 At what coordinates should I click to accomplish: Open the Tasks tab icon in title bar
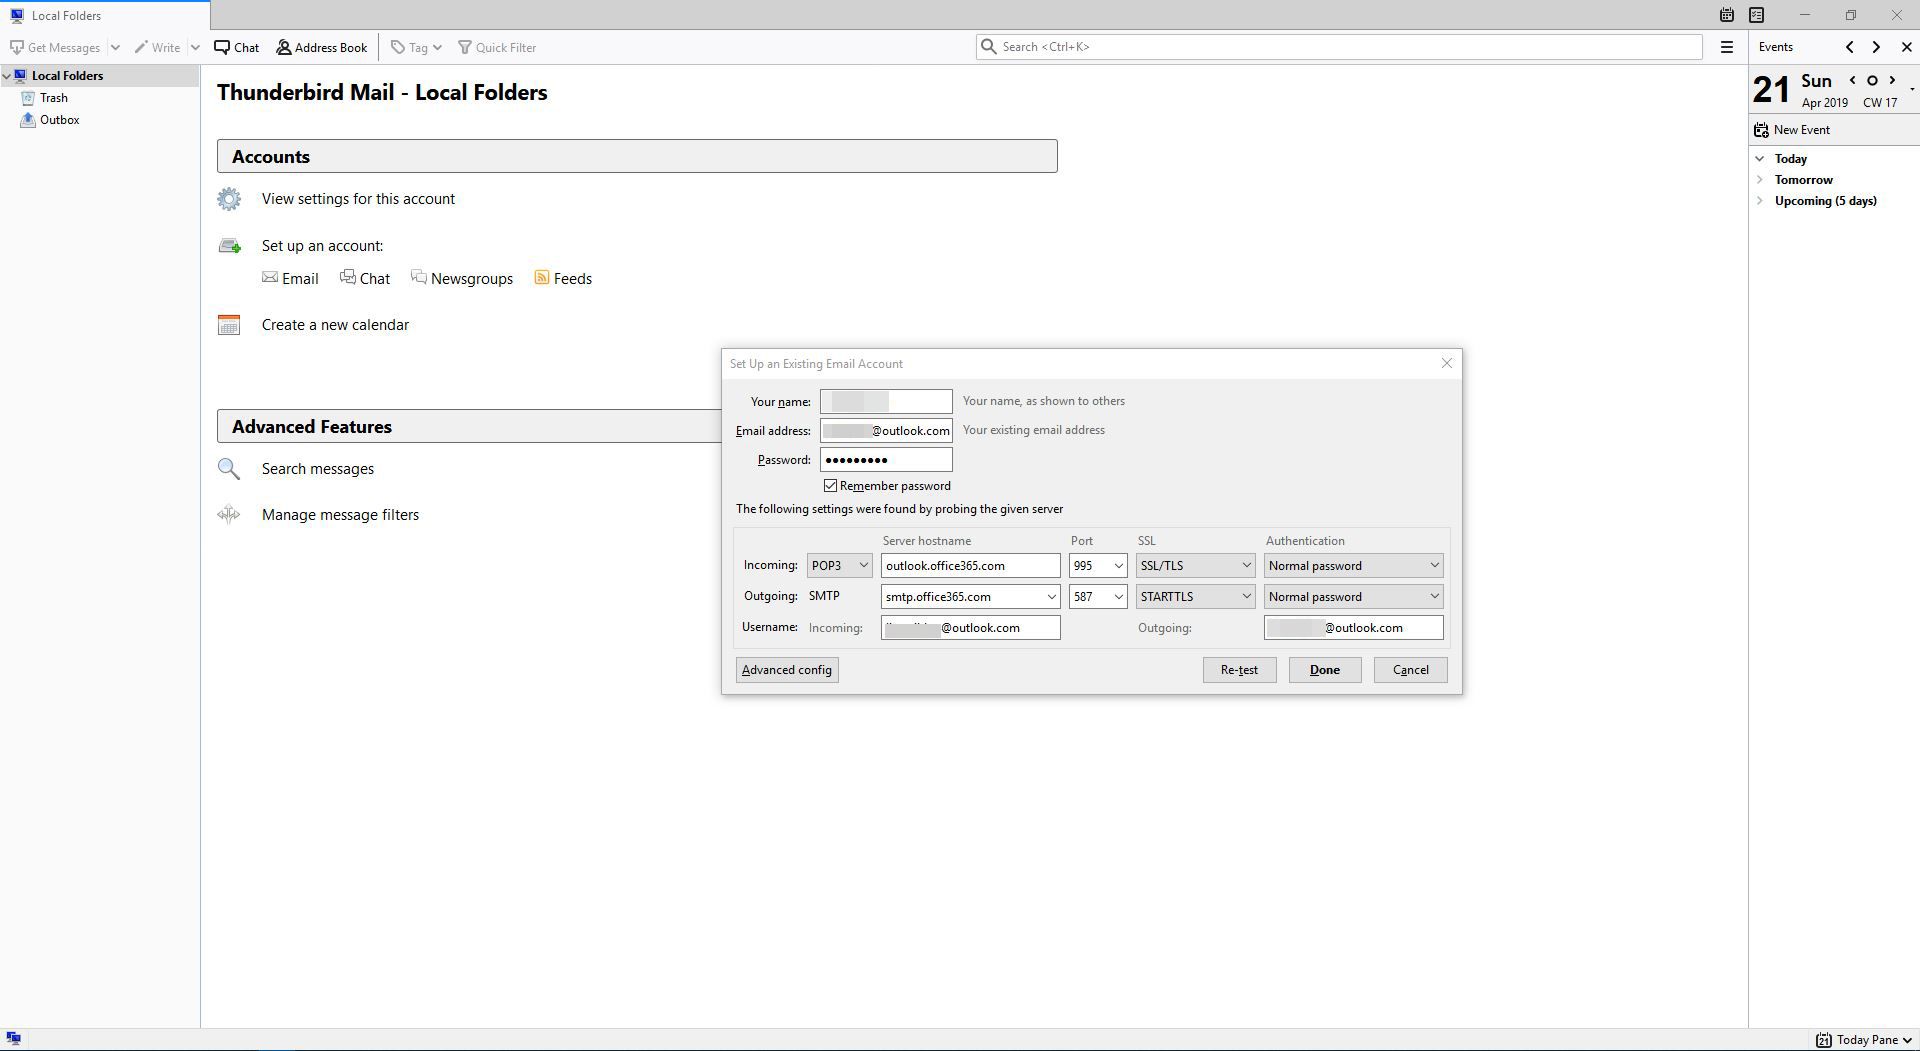point(1756,15)
